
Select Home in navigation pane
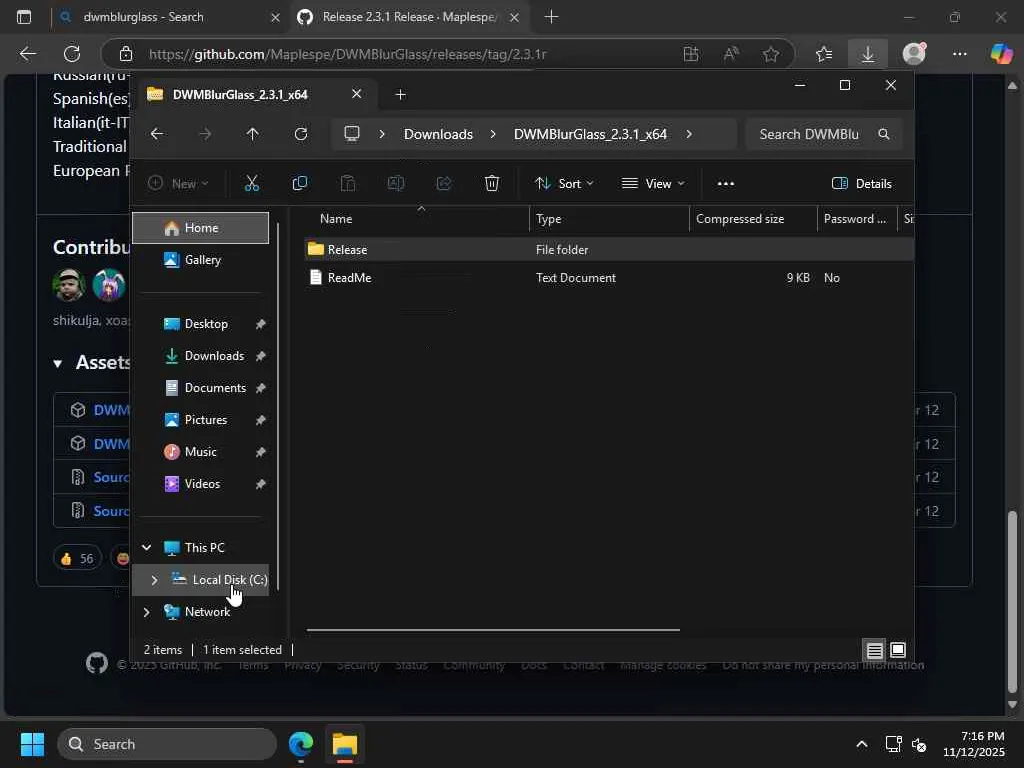click(x=200, y=228)
